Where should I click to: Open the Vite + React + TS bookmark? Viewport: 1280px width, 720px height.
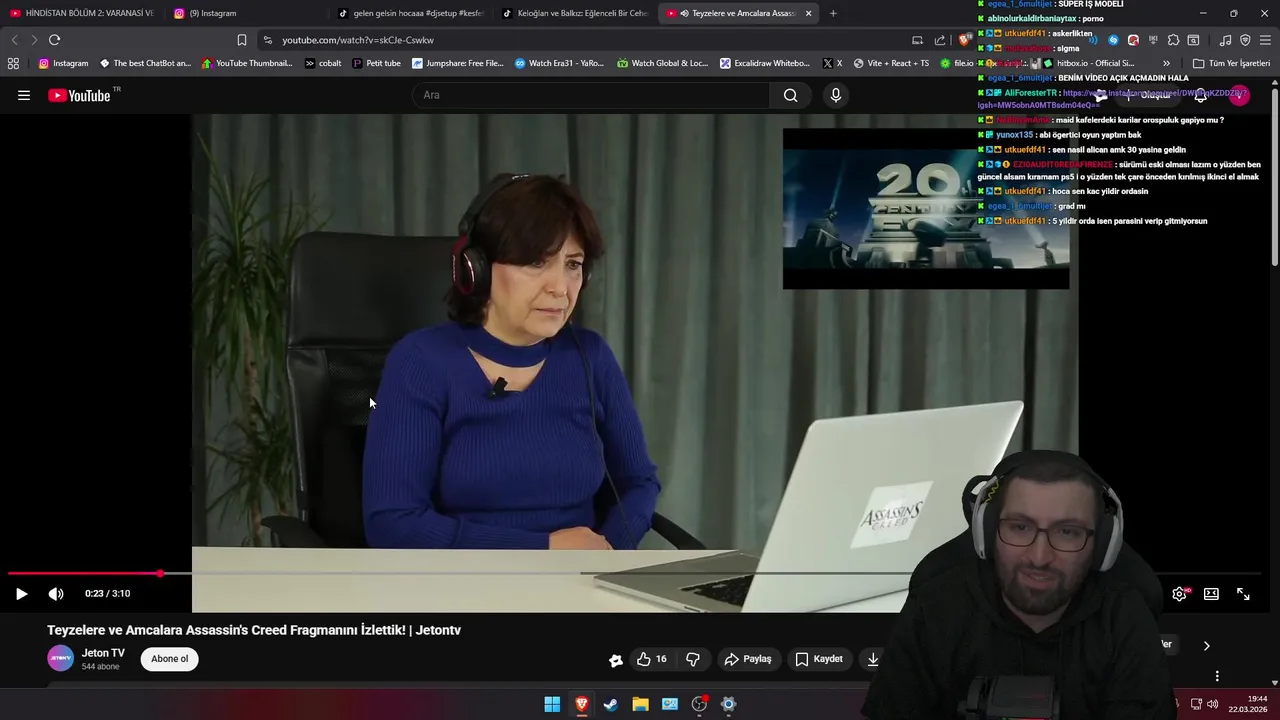(891, 63)
